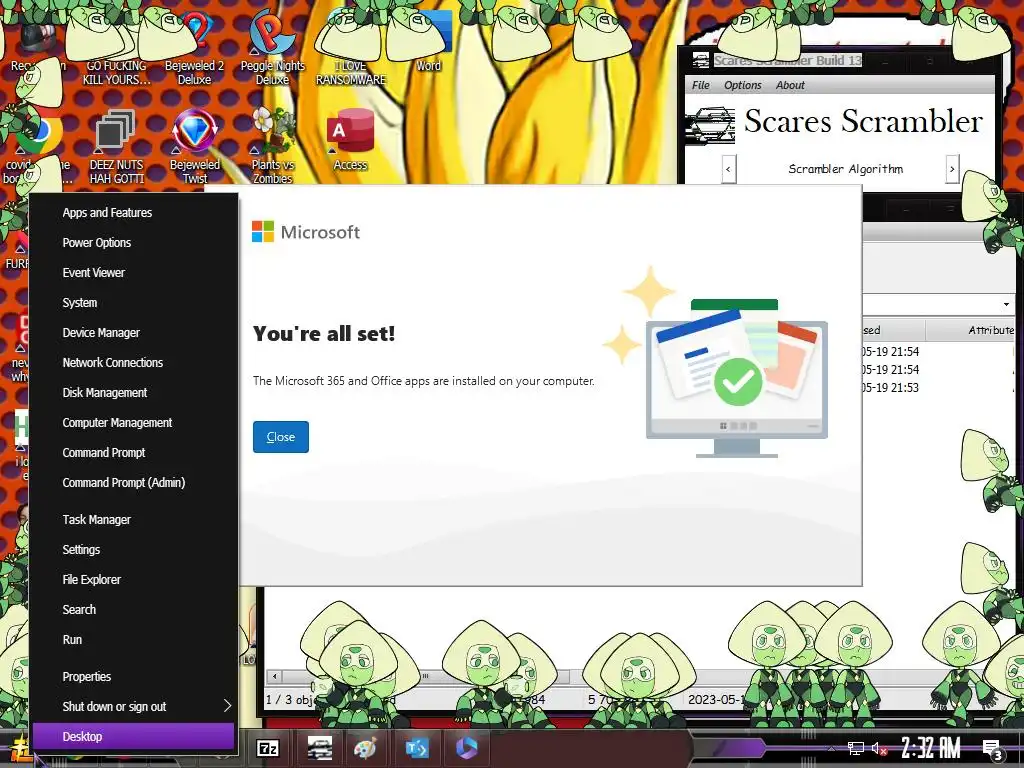This screenshot has height=768, width=1024.
Task: Select the Bejeweled Twist desktop icon
Action: coord(195,147)
